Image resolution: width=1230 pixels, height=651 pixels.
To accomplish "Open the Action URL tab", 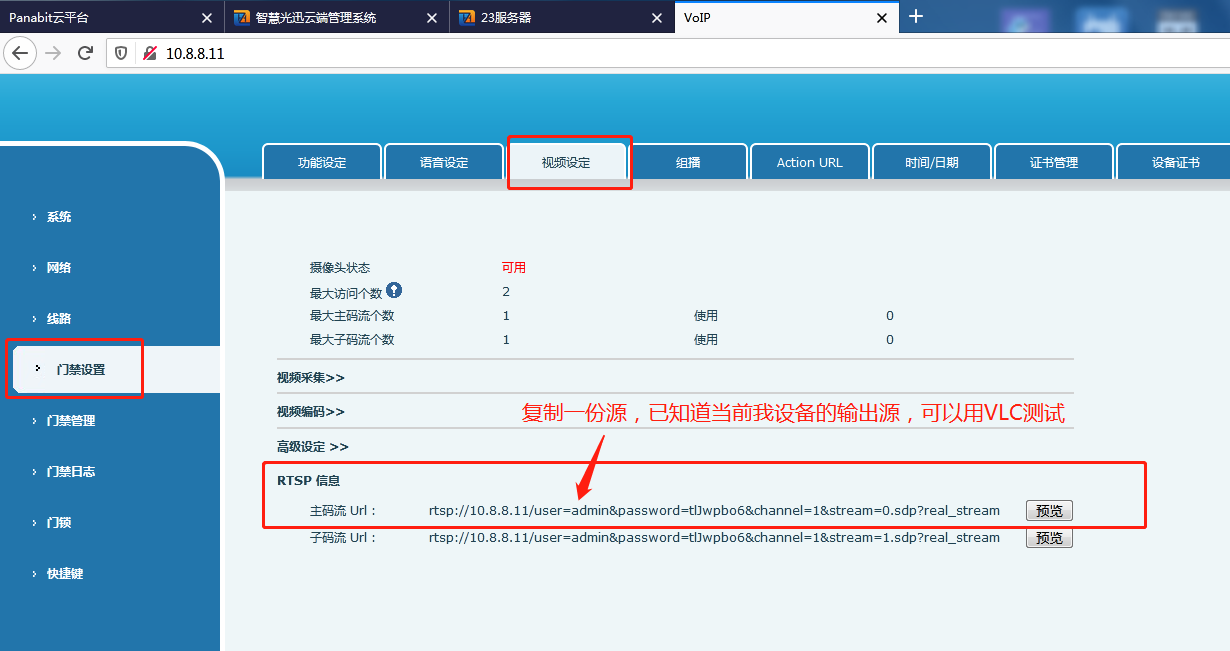I will click(x=809, y=162).
